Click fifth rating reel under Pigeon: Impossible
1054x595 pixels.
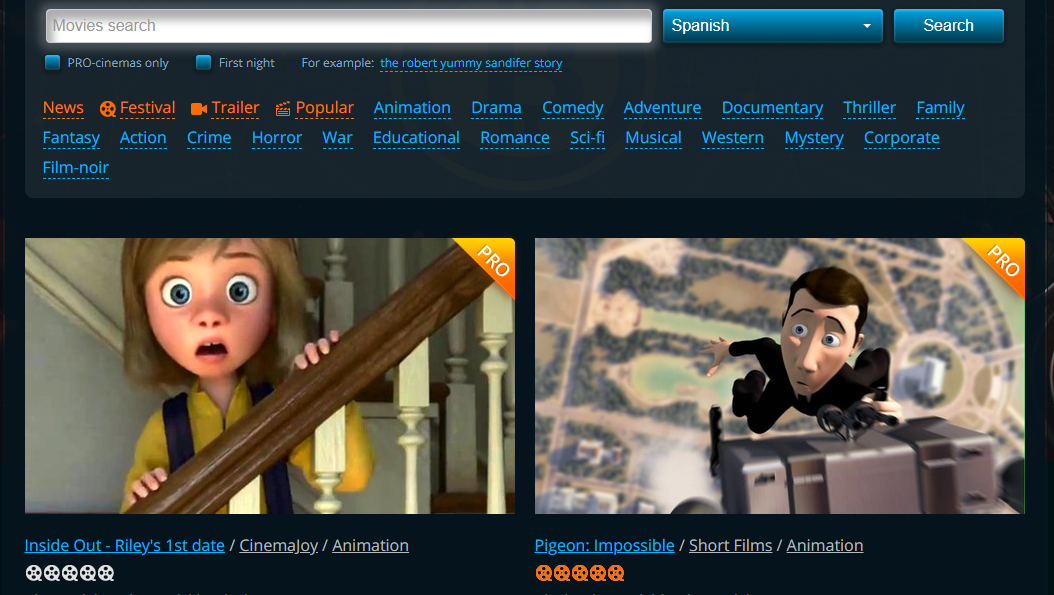click(616, 574)
